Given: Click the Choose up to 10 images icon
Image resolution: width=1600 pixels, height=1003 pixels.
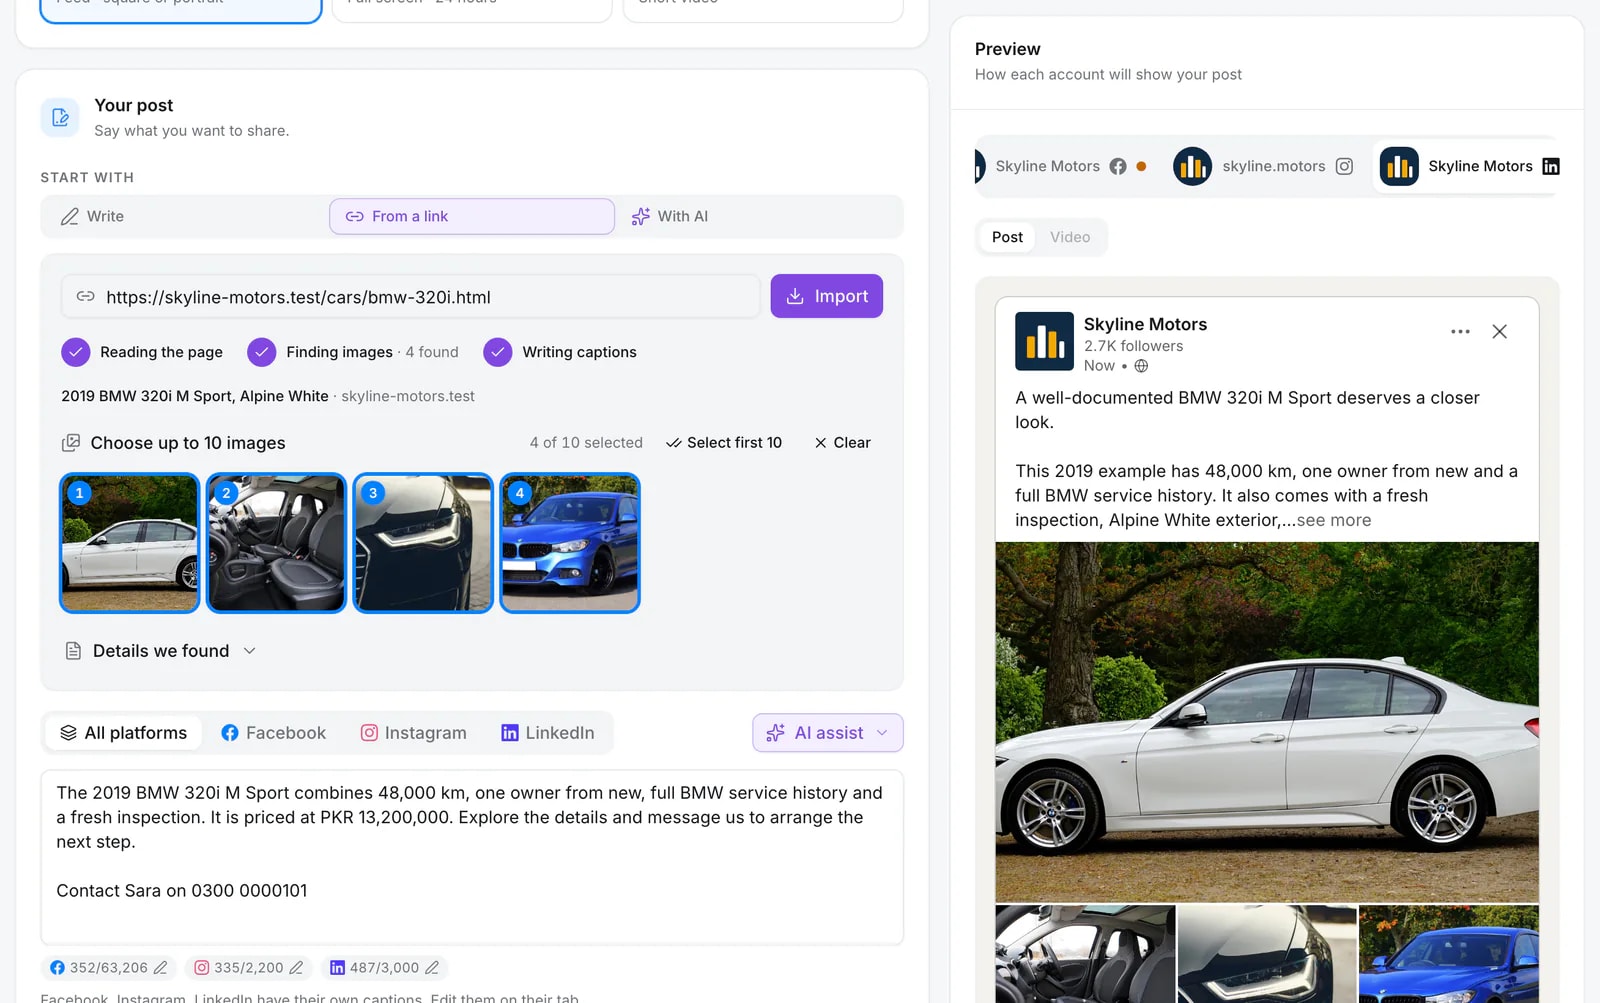Looking at the screenshot, I should pos(71,443).
